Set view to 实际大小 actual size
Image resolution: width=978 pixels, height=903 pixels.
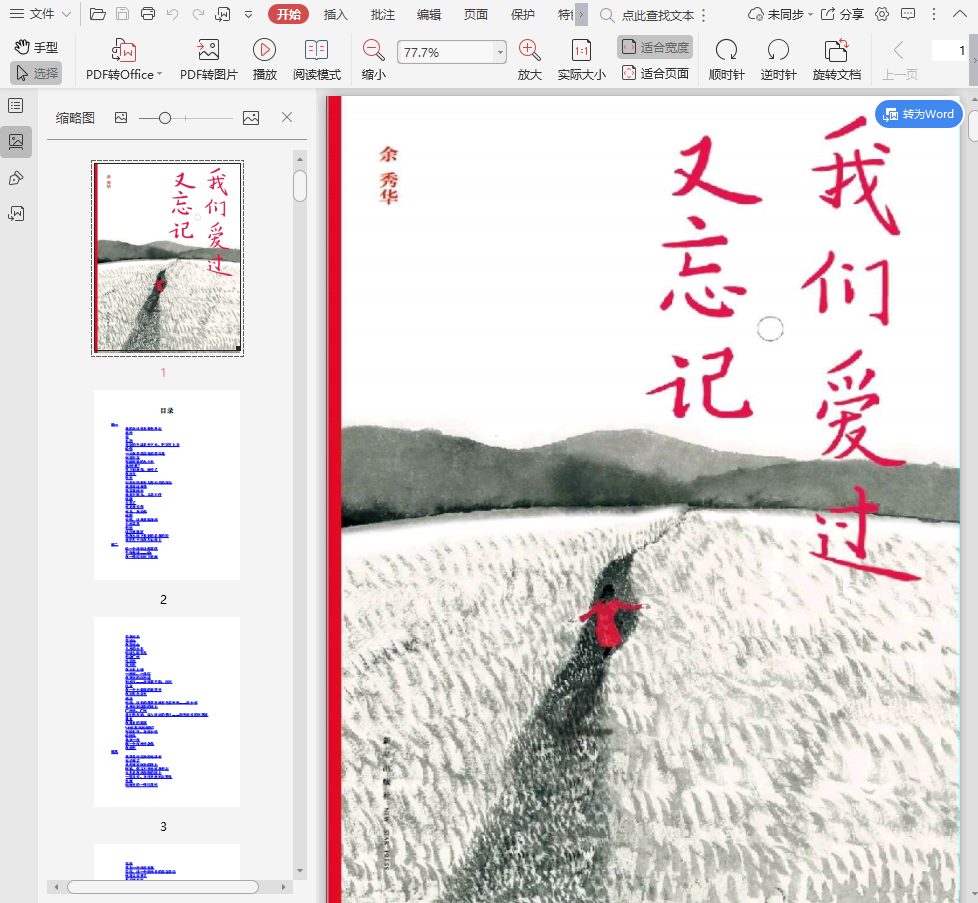point(581,60)
